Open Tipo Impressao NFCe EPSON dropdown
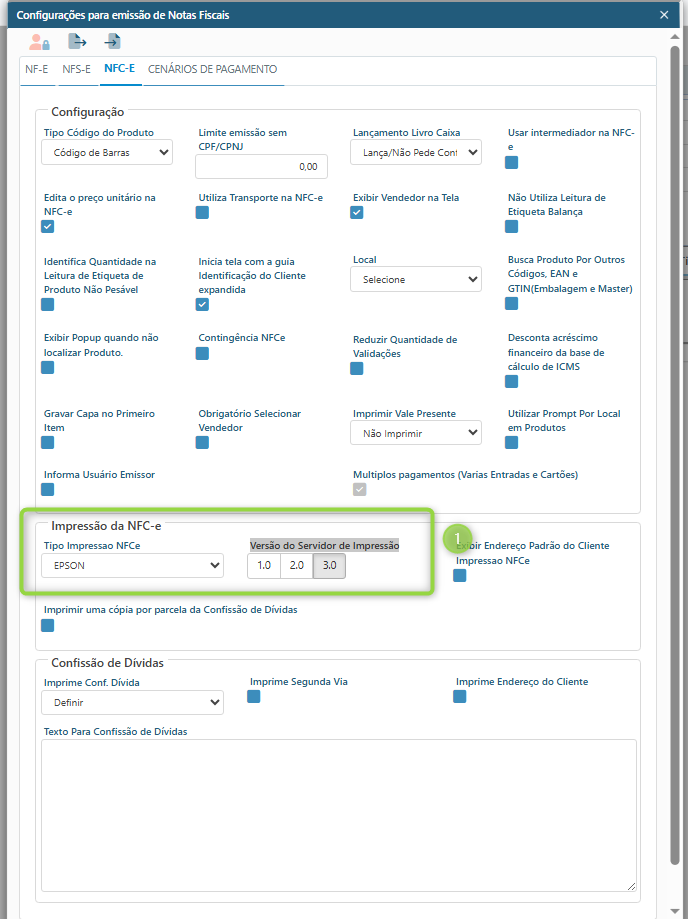This screenshot has width=688, height=919. [x=132, y=566]
